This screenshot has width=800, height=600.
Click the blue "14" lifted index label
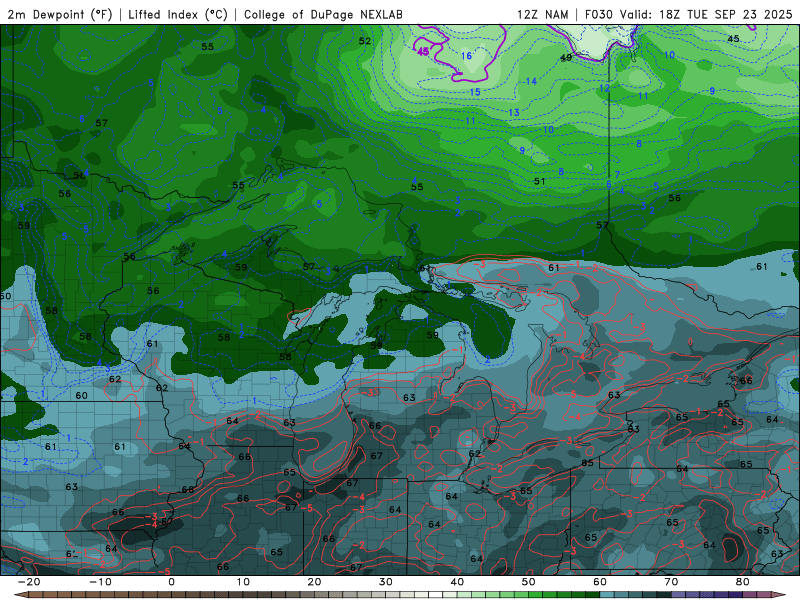pos(531,81)
